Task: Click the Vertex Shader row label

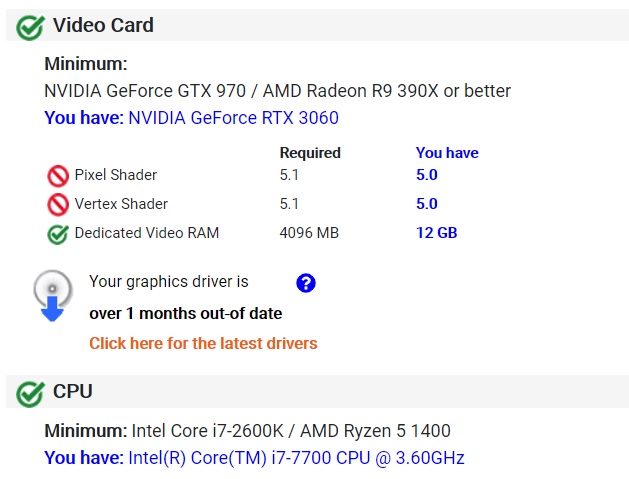Action: pos(121,204)
